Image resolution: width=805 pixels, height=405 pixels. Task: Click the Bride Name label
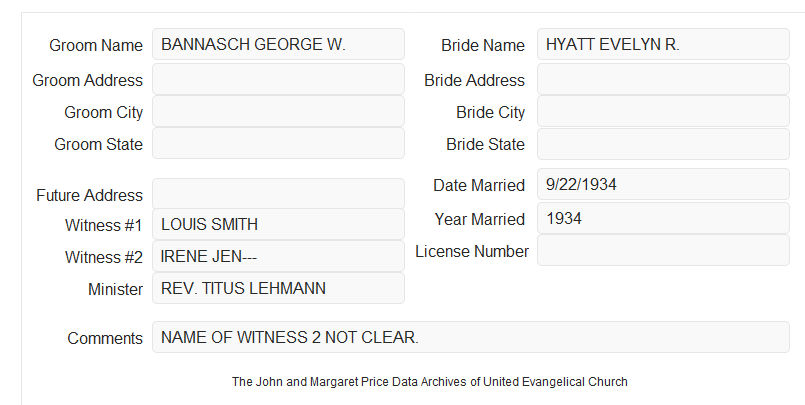pyautogui.click(x=483, y=45)
